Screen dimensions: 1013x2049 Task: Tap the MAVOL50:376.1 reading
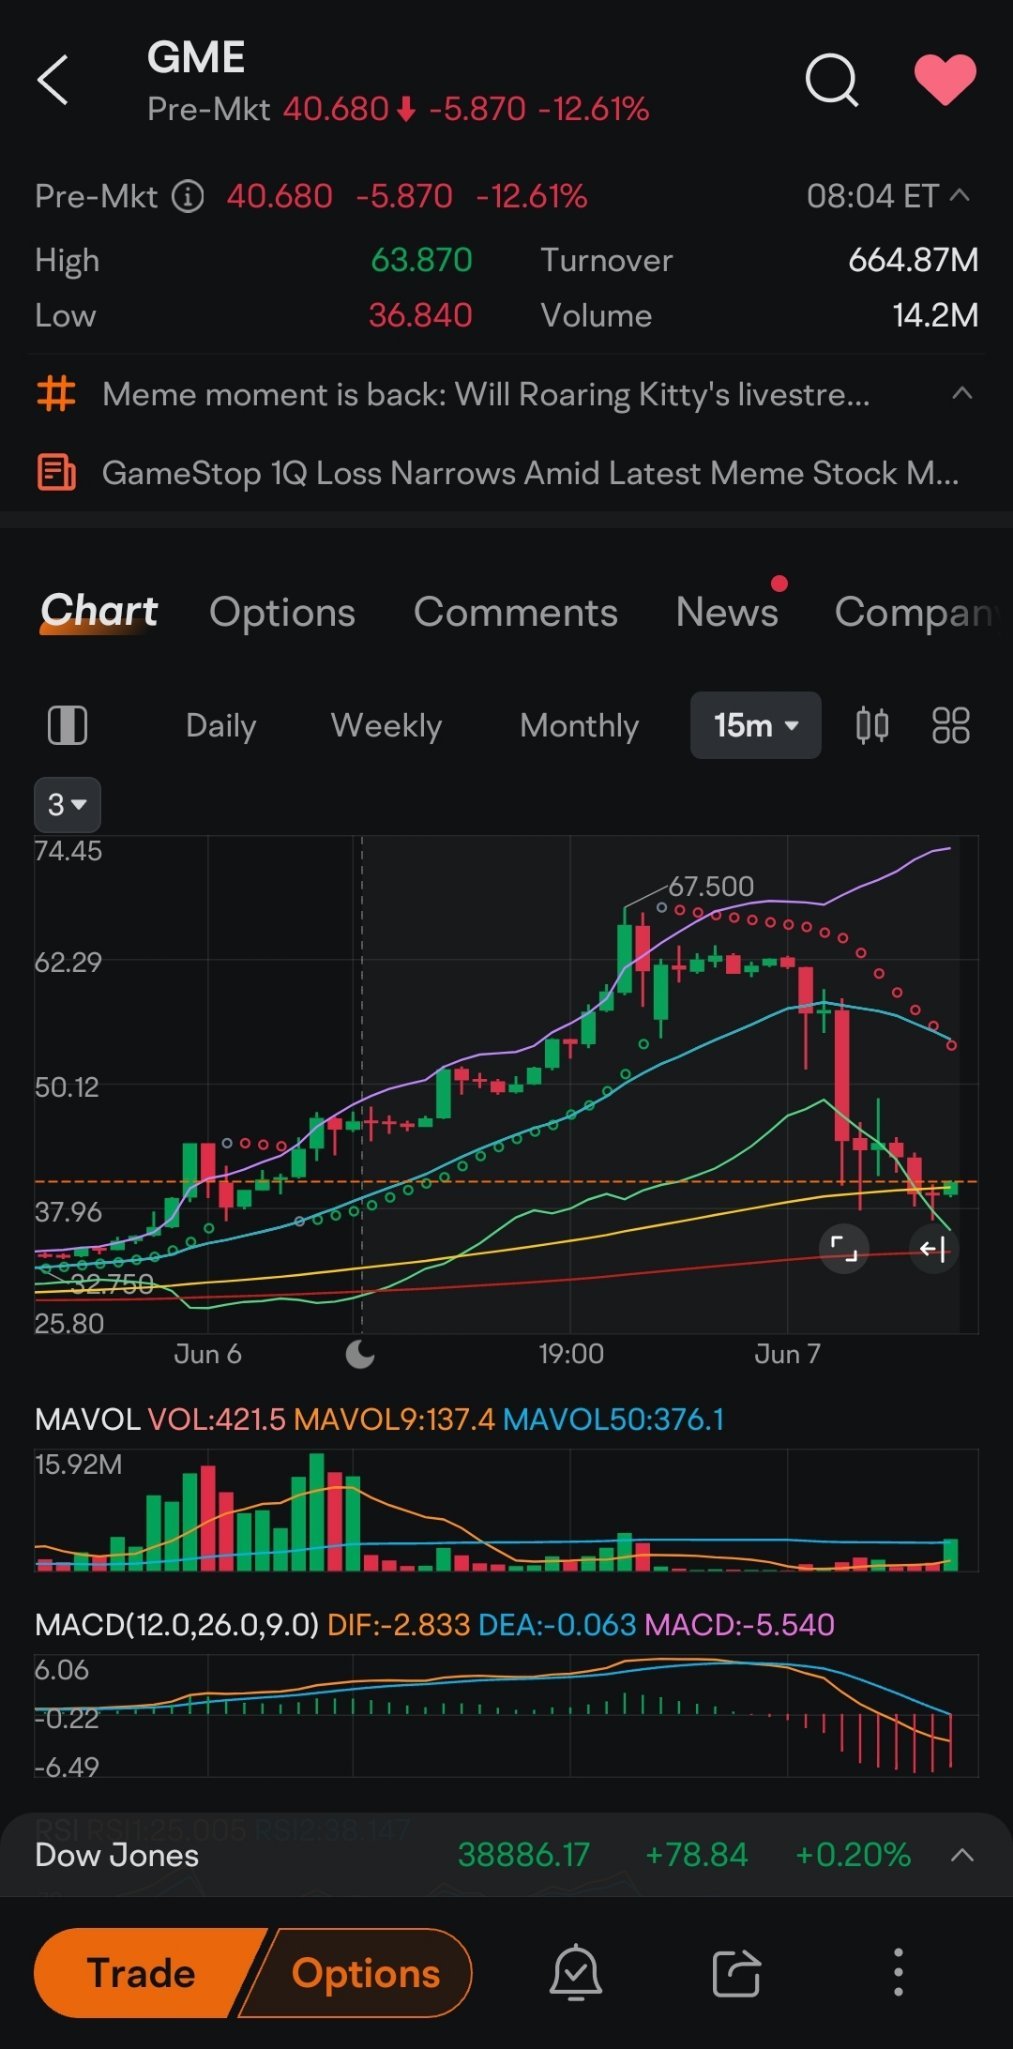click(x=613, y=1419)
